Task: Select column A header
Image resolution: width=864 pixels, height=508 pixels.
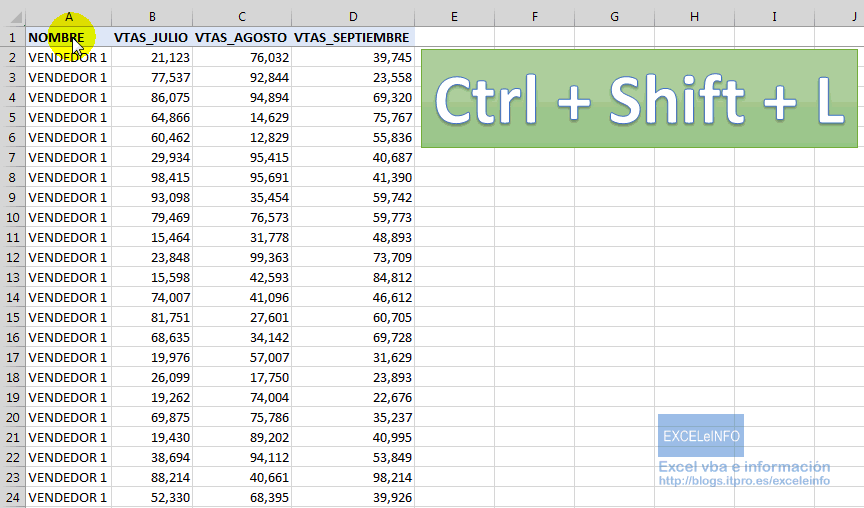Action: point(69,17)
